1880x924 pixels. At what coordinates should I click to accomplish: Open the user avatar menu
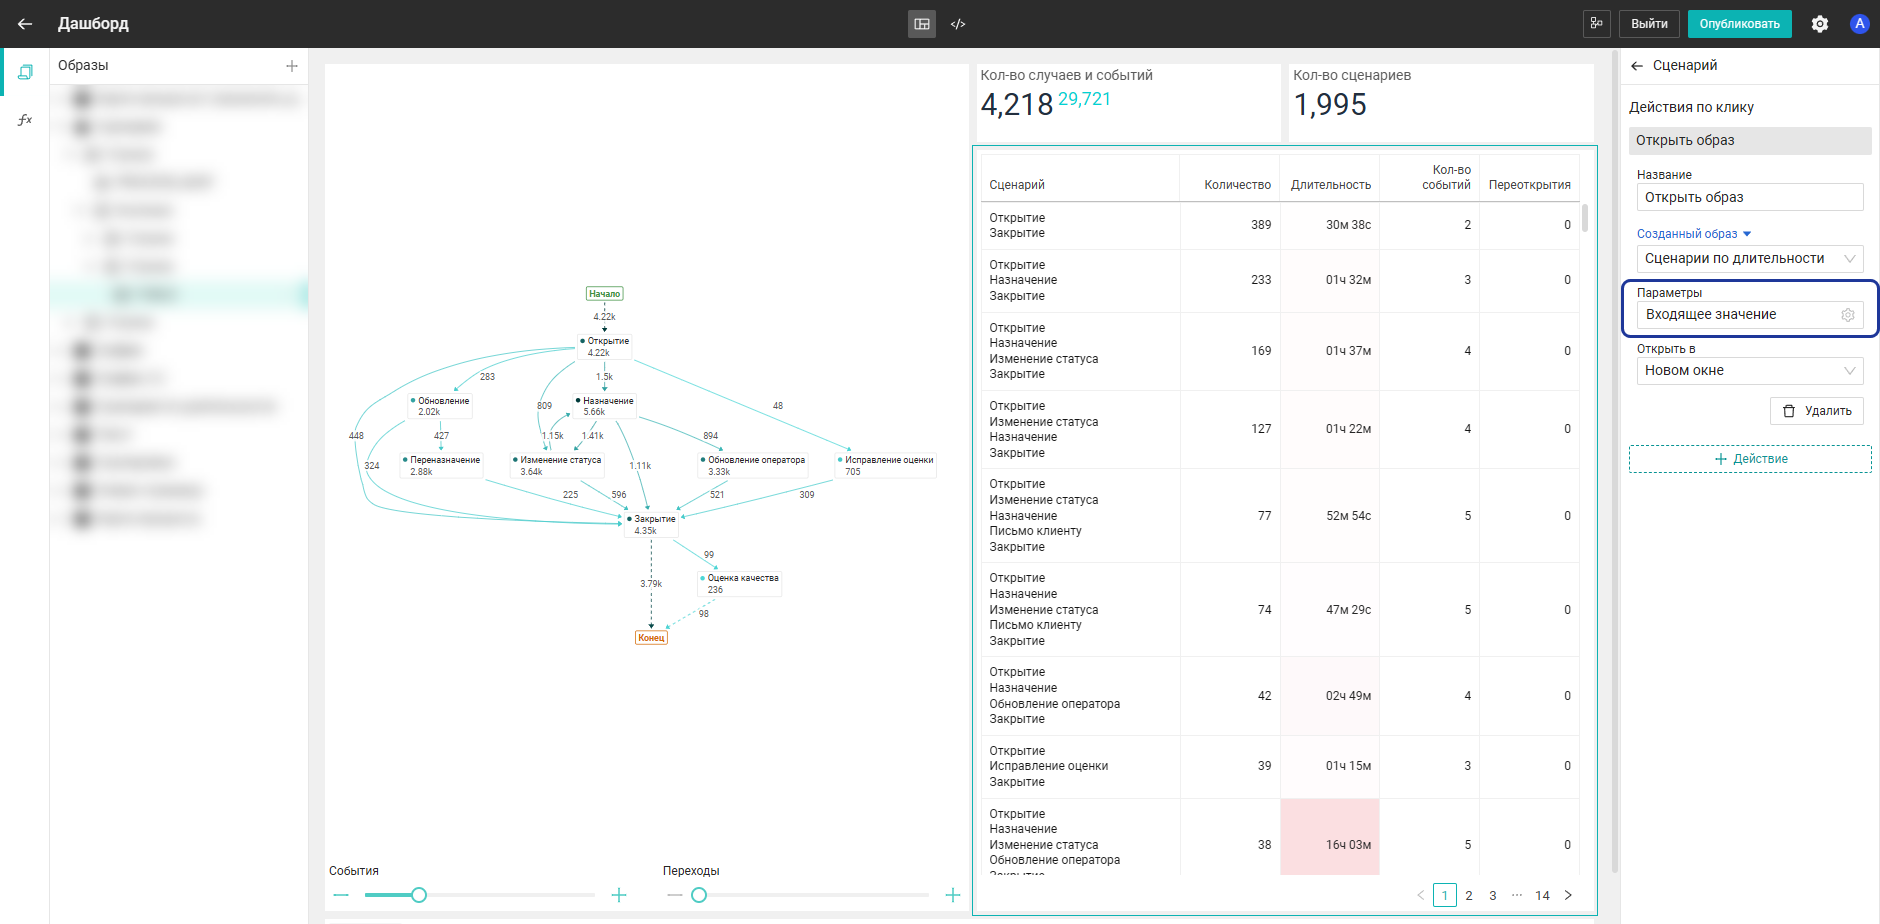(x=1860, y=24)
